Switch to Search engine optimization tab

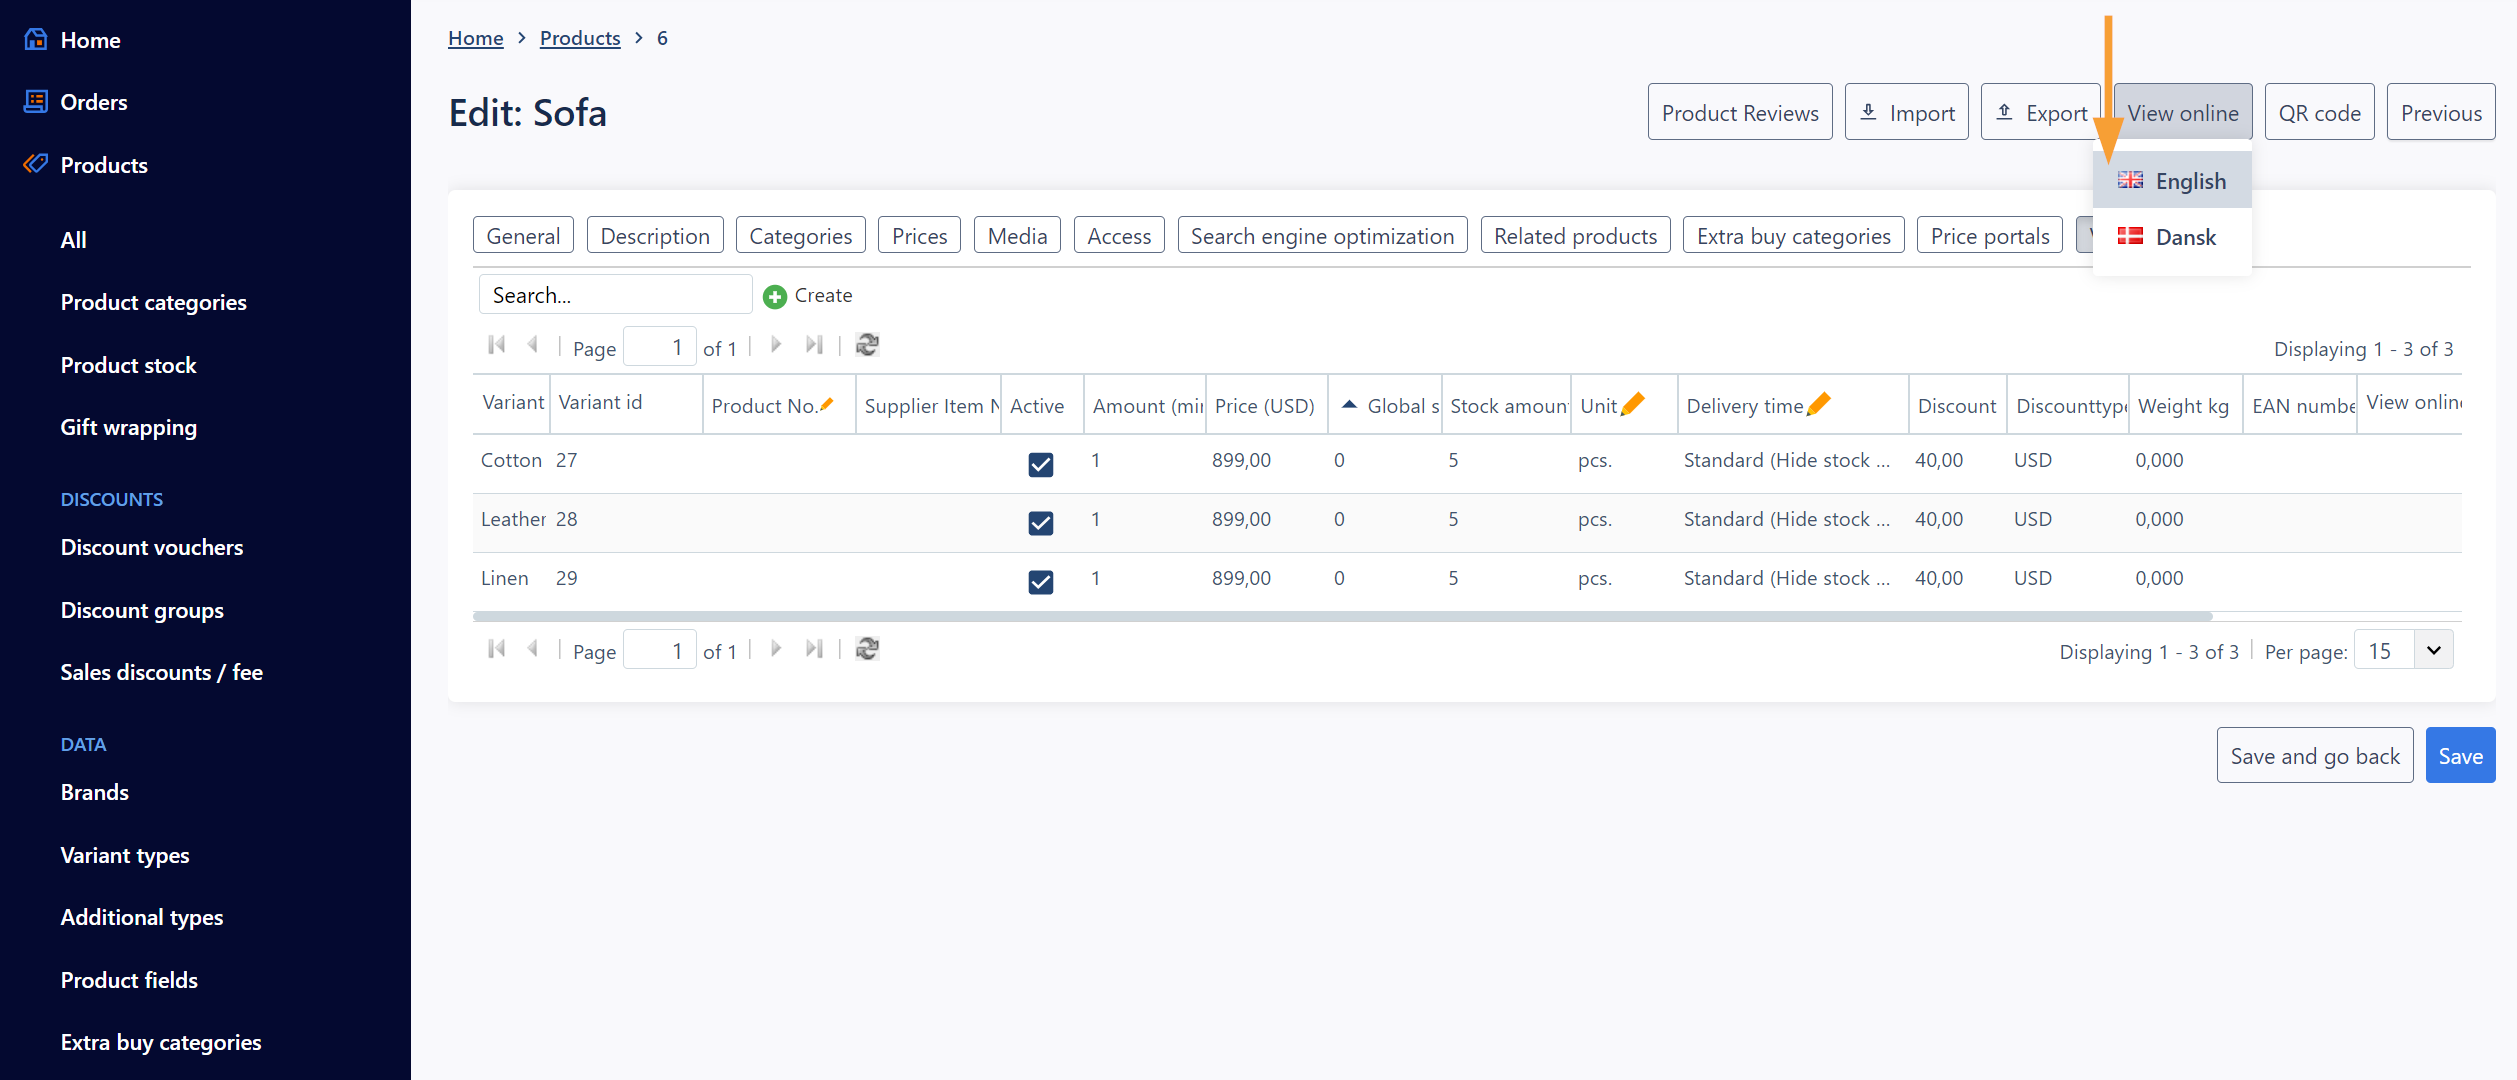(1321, 234)
